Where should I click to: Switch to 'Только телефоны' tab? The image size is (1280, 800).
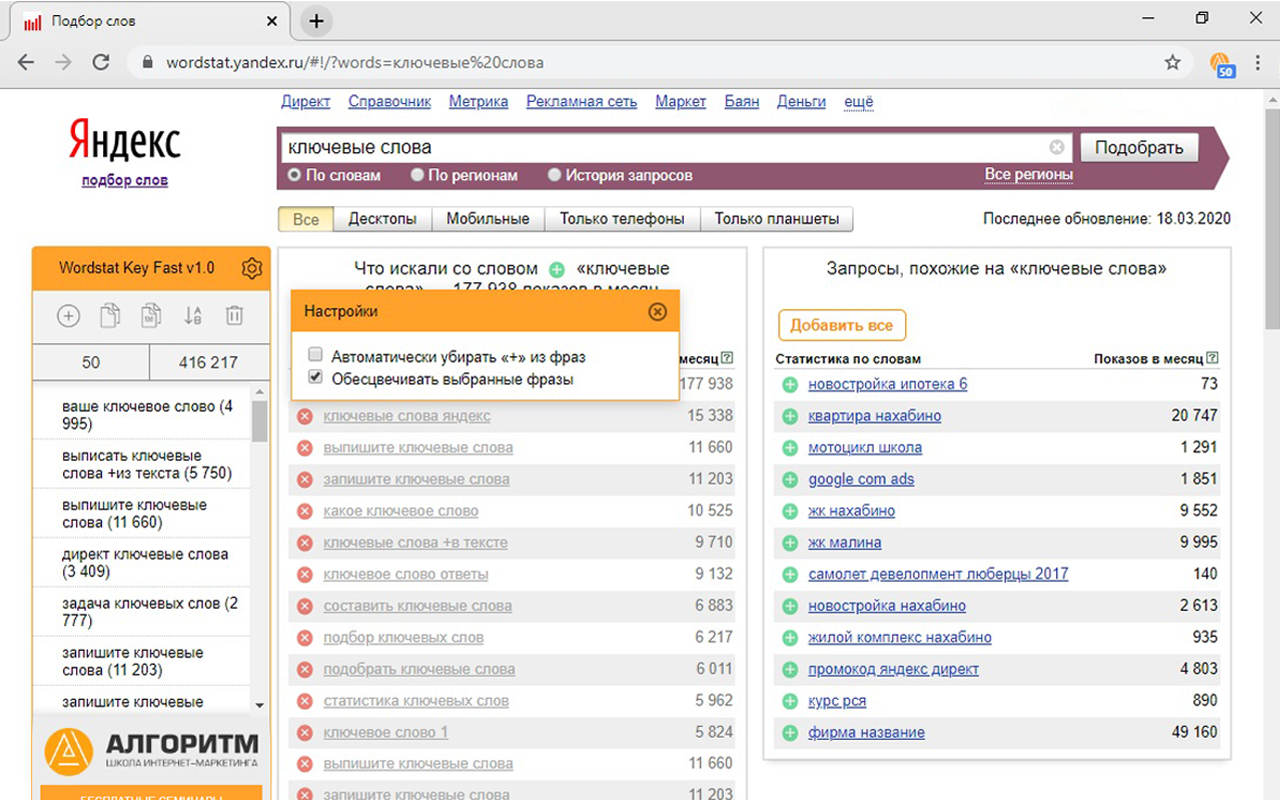pos(622,219)
